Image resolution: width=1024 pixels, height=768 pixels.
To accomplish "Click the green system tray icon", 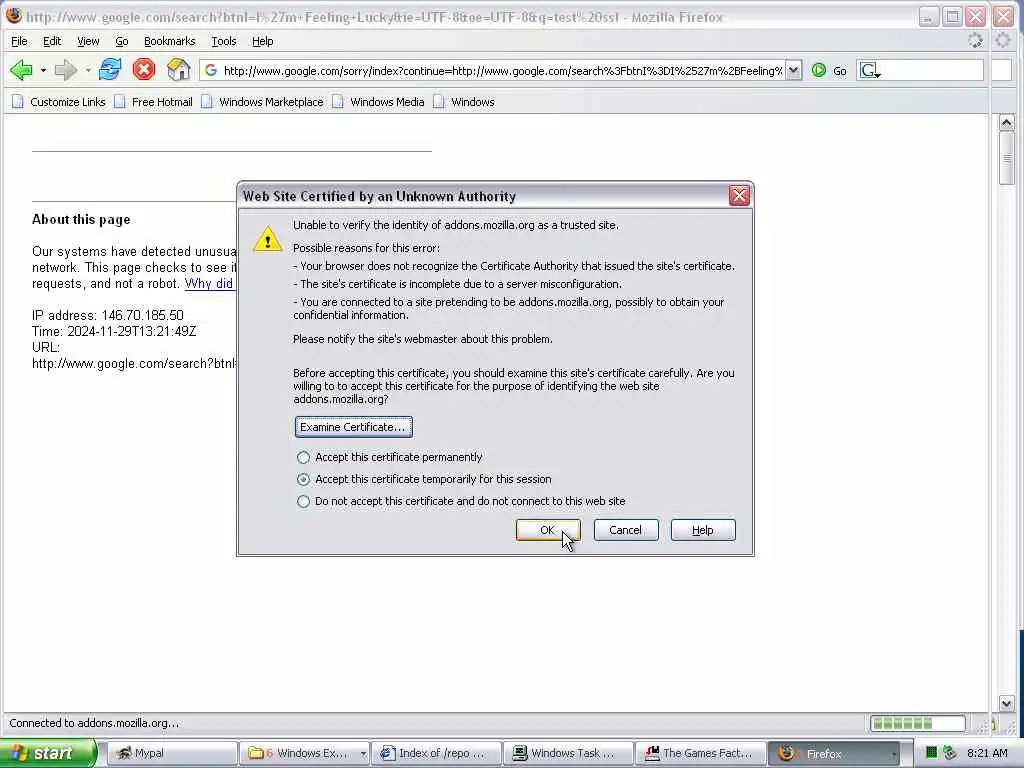I will tap(932, 753).
